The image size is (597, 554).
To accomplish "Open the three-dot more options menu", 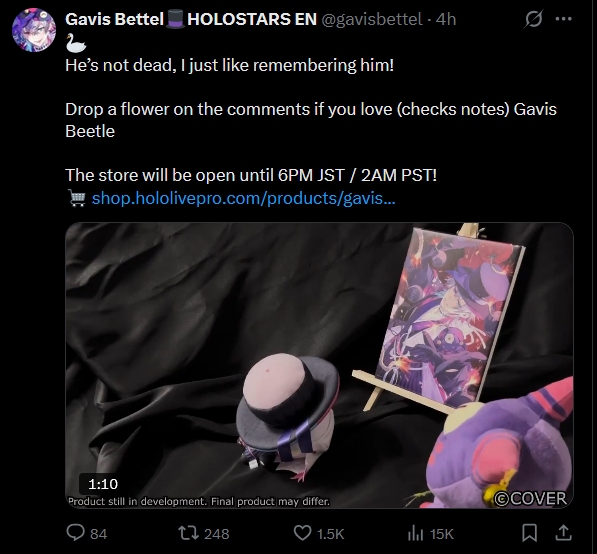I will tap(563, 19).
